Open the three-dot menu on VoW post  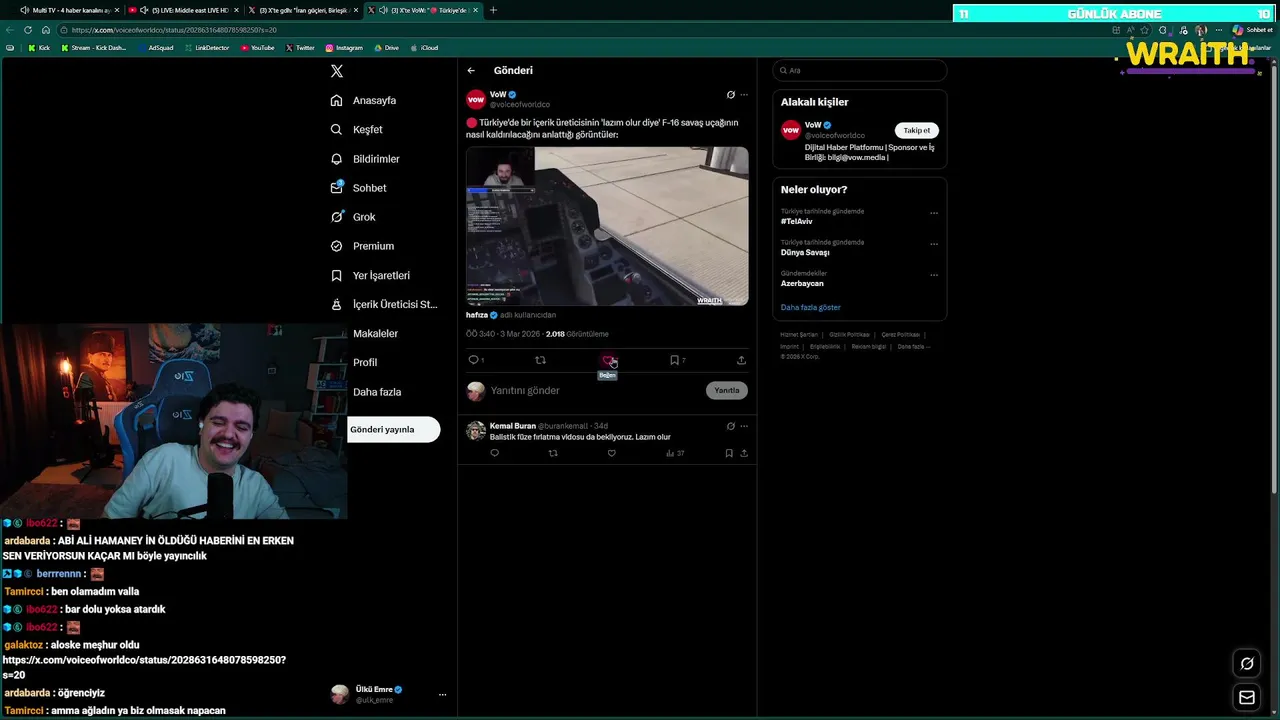tap(744, 95)
